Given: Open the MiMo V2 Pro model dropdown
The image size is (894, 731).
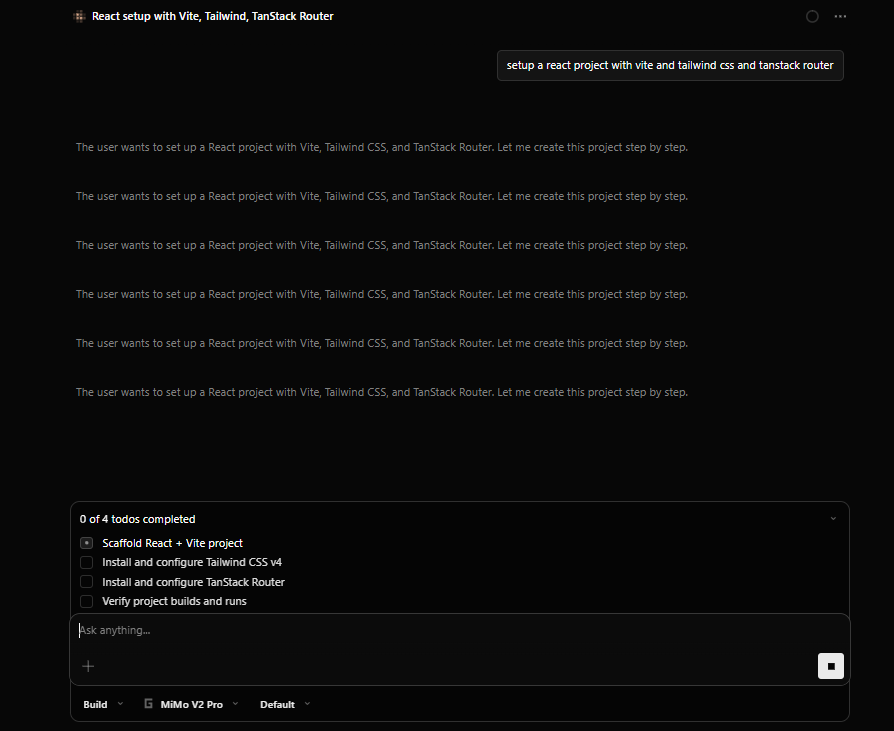Looking at the screenshot, I should click(x=192, y=704).
